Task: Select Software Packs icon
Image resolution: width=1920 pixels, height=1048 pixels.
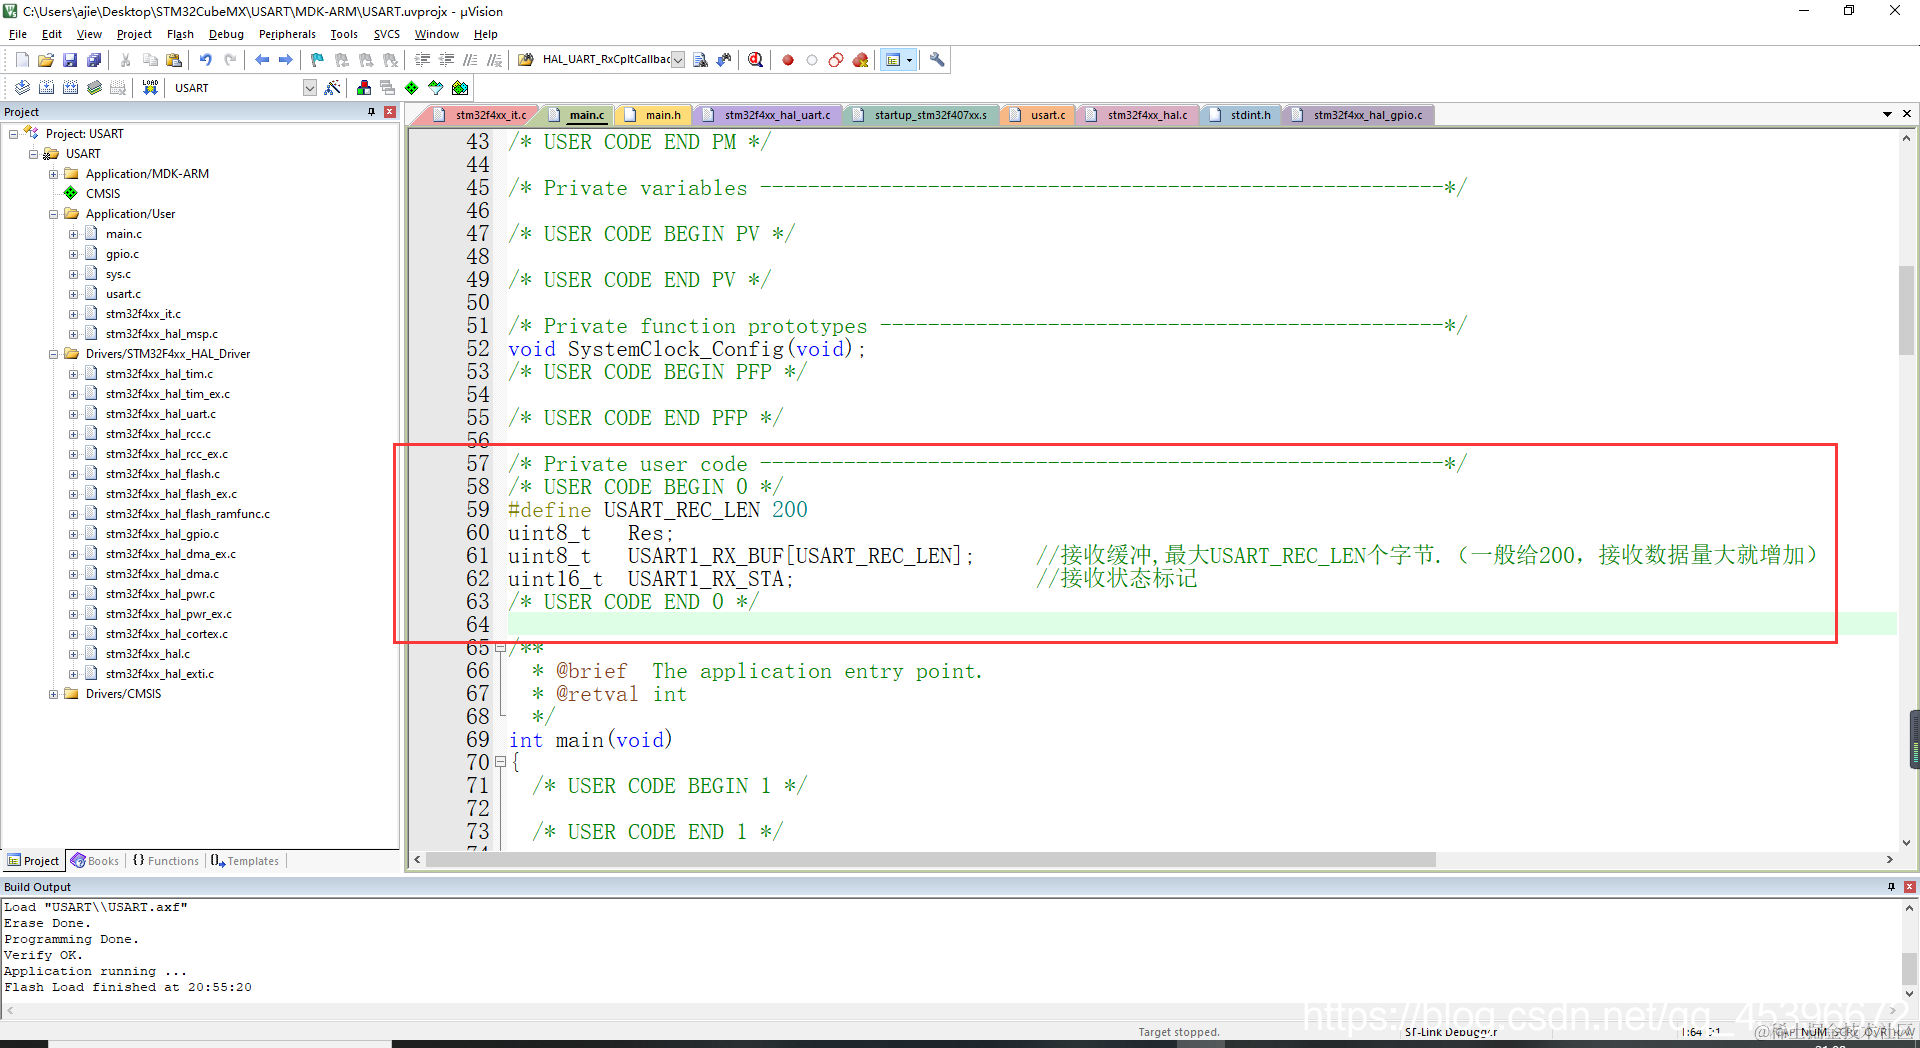Action: click(436, 88)
